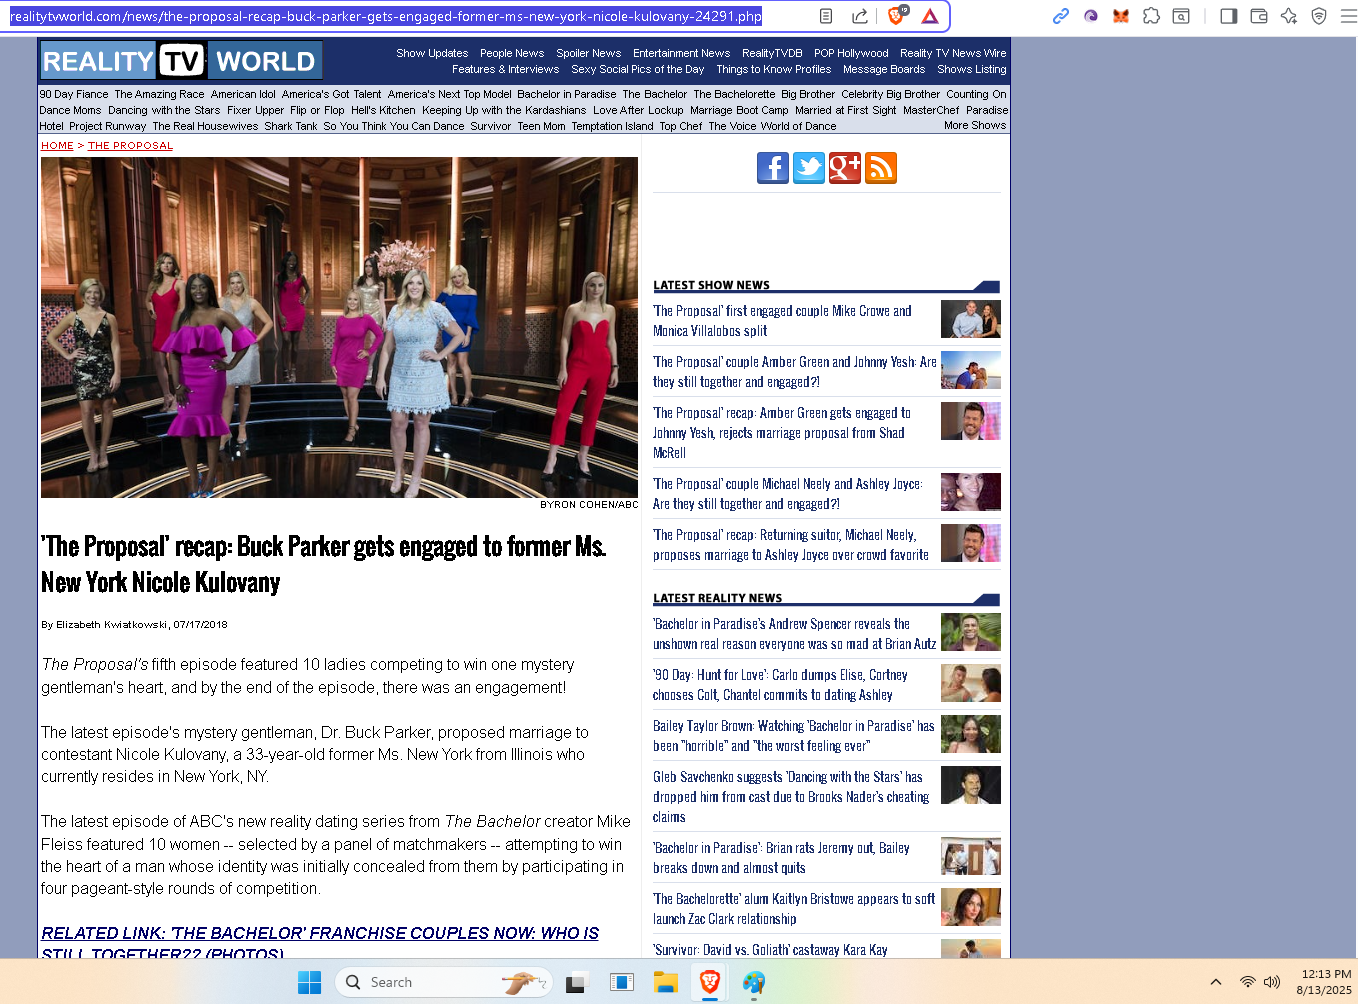The width and height of the screenshot is (1358, 1004).
Task: Open the browser hamburger menu
Action: click(1348, 16)
